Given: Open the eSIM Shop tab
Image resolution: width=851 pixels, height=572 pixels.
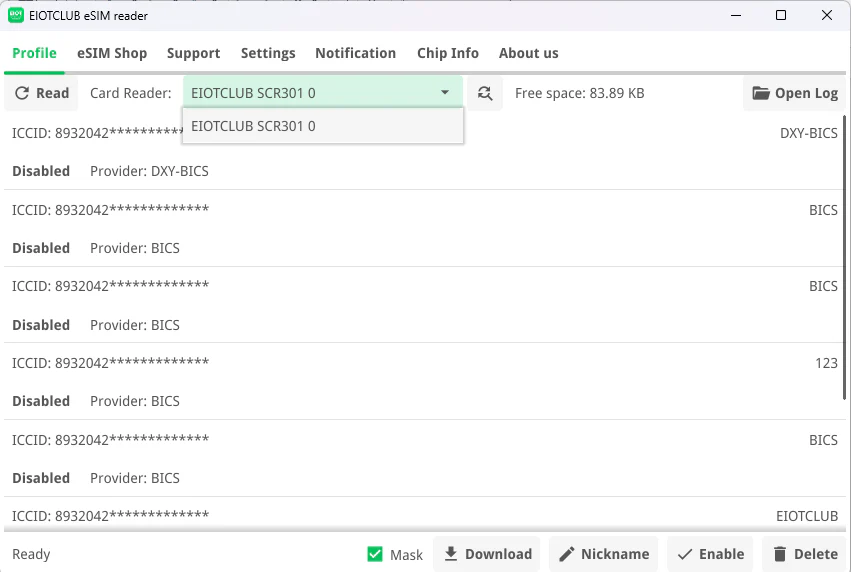Looking at the screenshot, I should coord(112,53).
